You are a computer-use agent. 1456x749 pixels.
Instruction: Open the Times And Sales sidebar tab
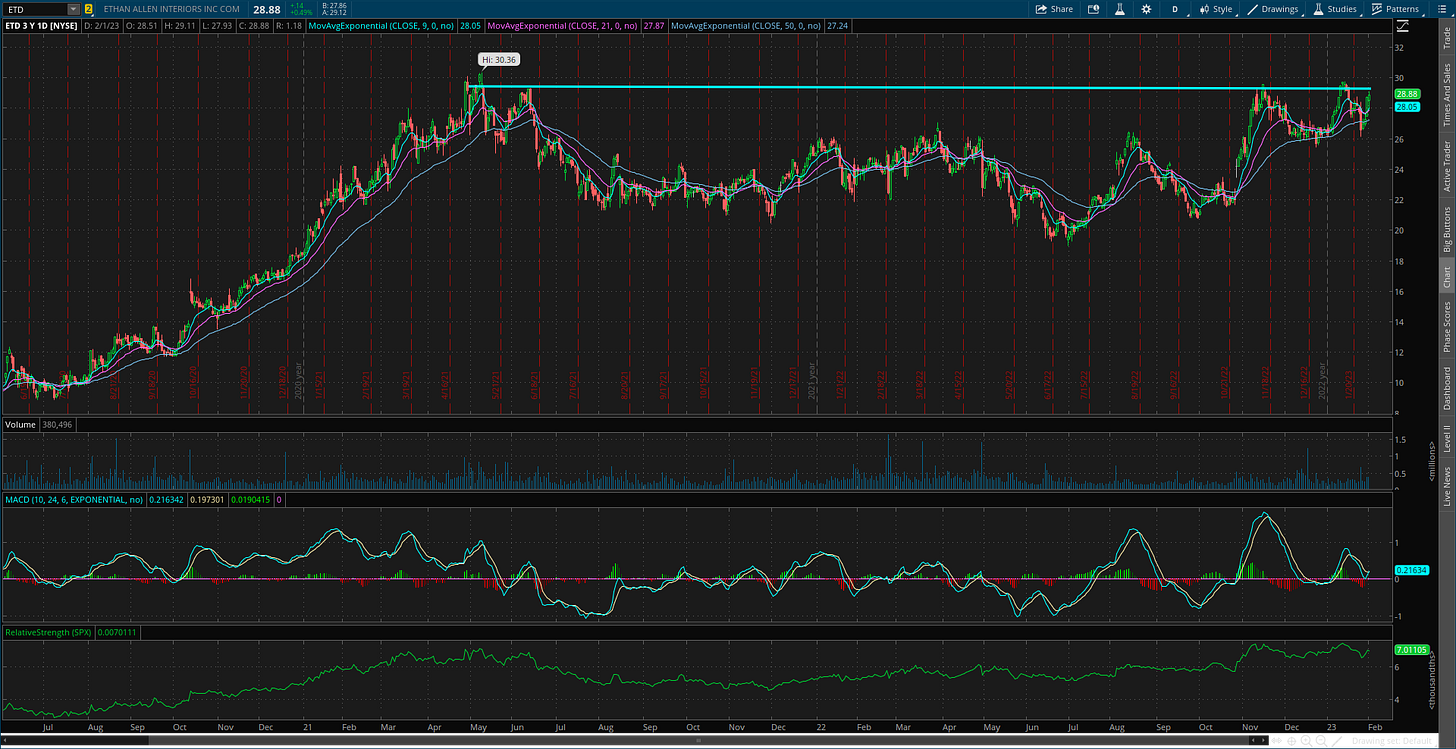(1447, 95)
